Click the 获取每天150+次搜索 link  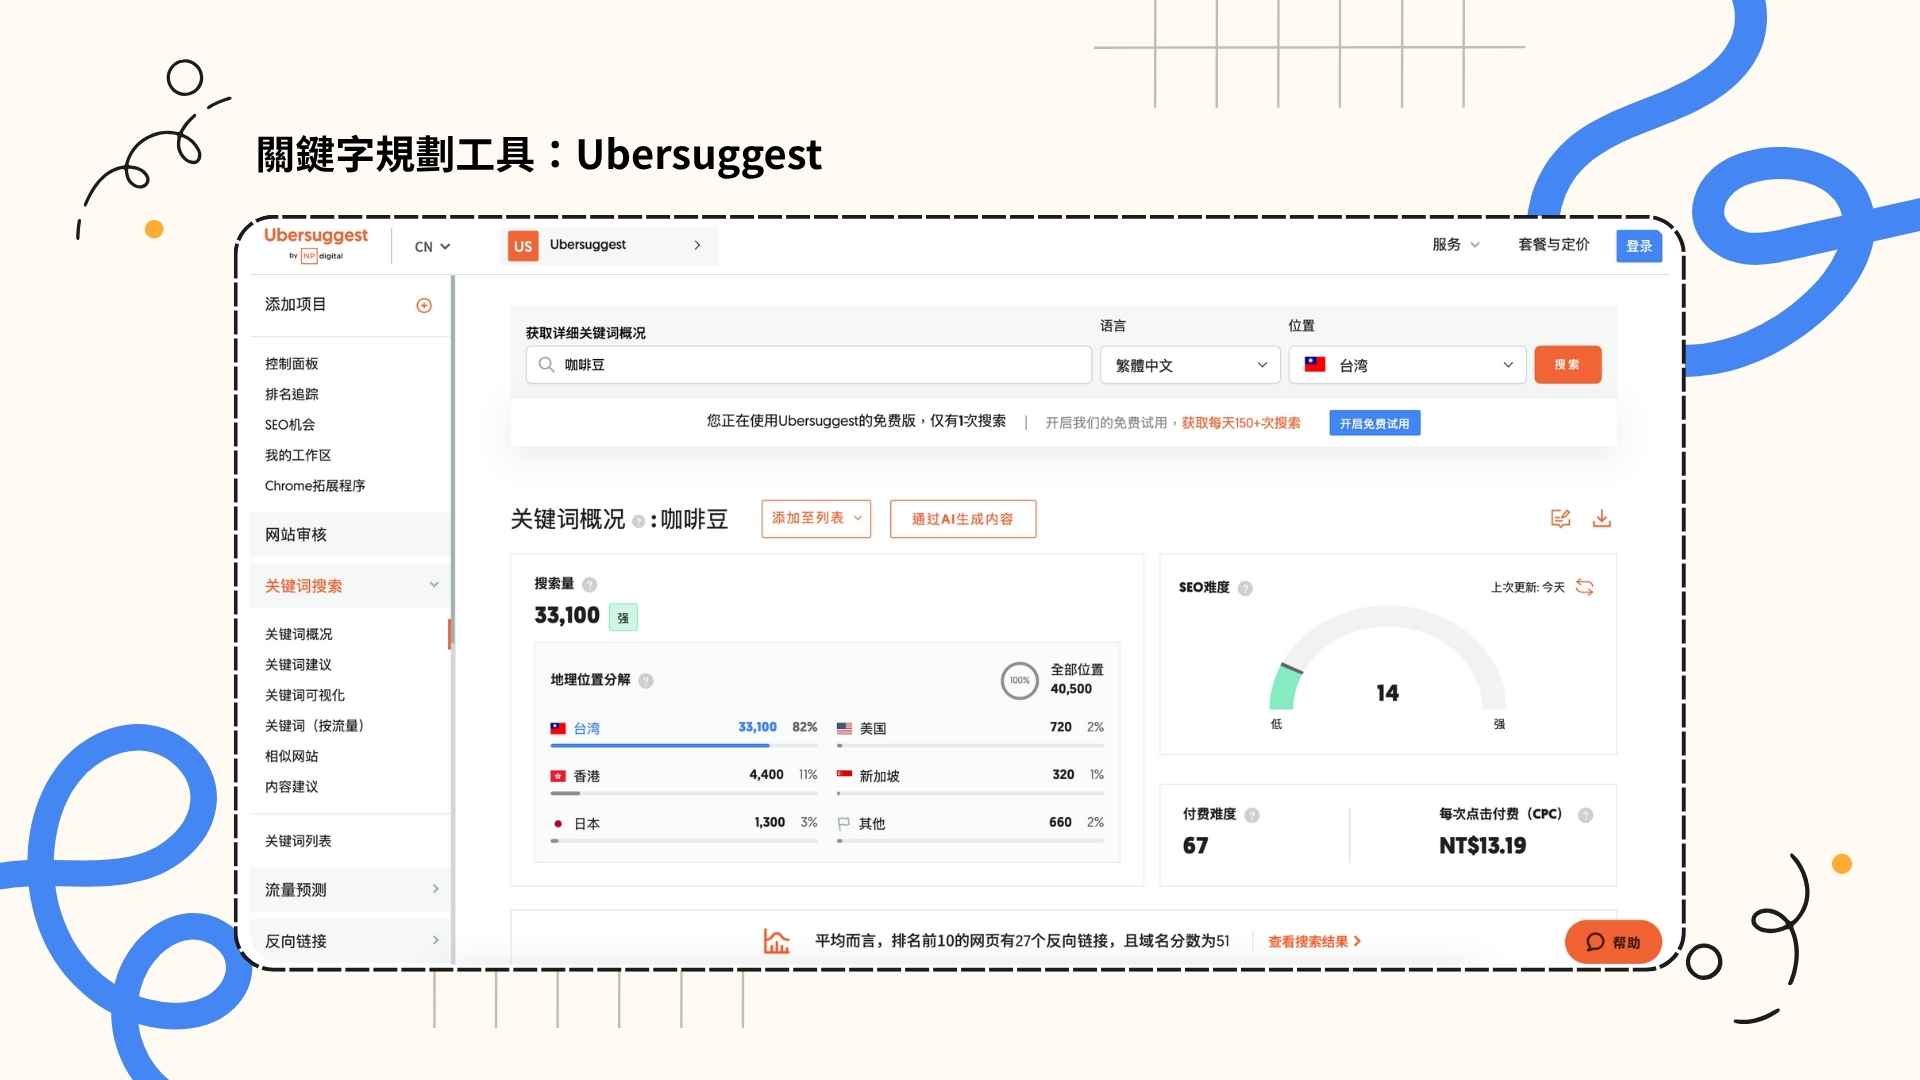point(1241,423)
